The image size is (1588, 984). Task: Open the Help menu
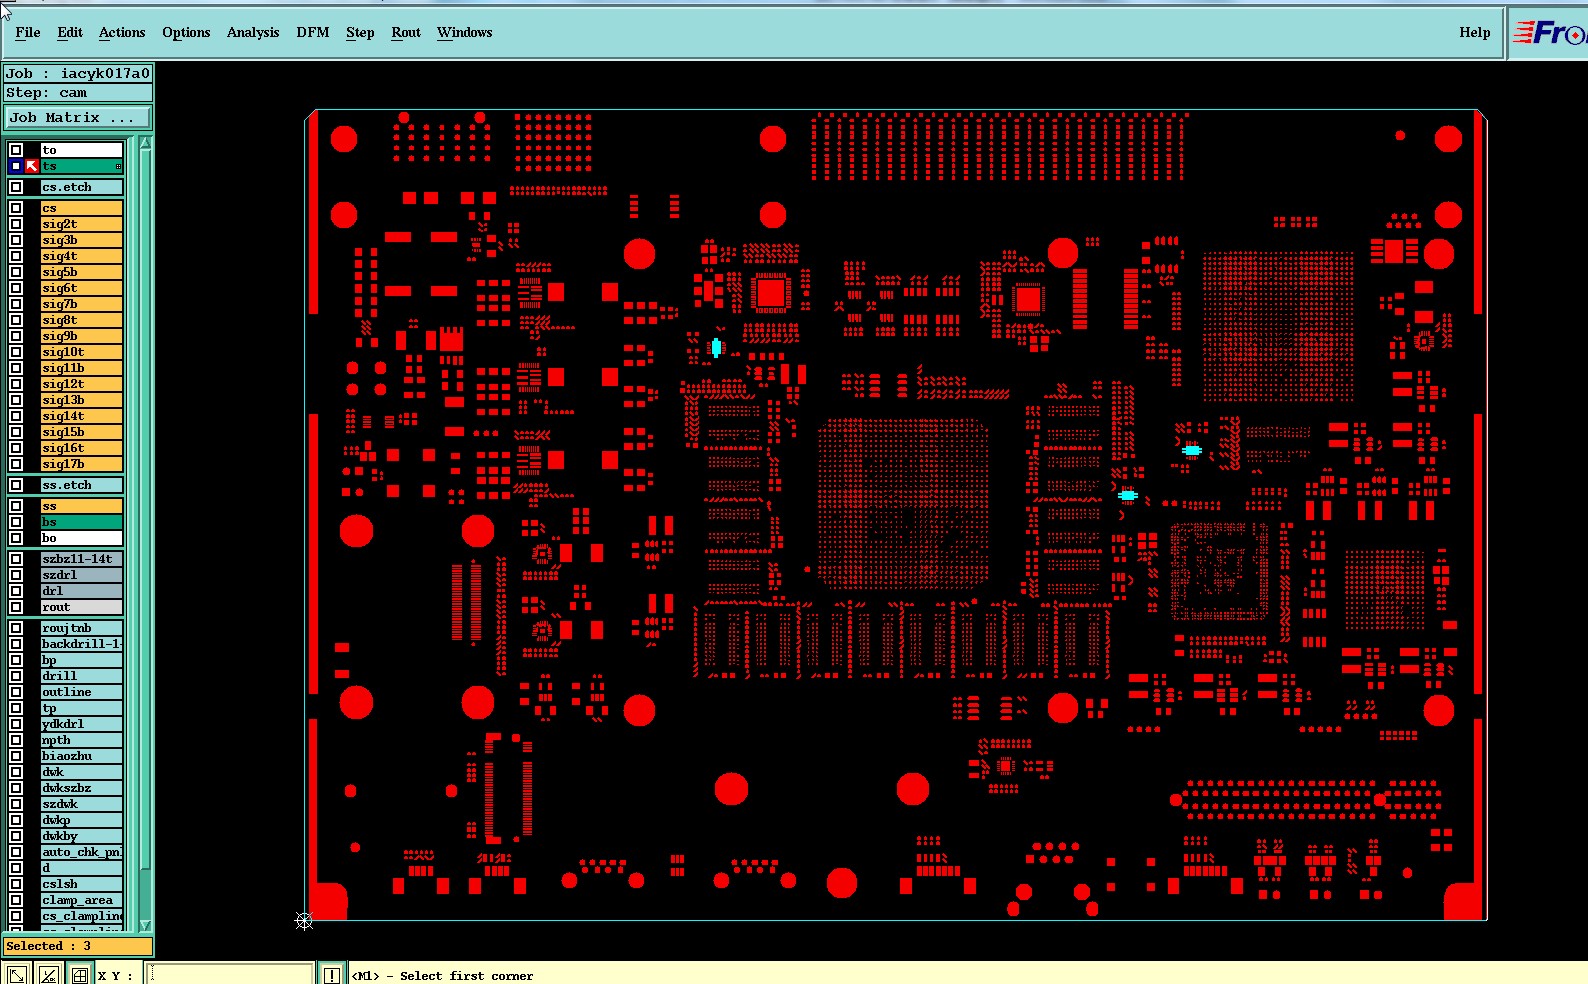1474,32
